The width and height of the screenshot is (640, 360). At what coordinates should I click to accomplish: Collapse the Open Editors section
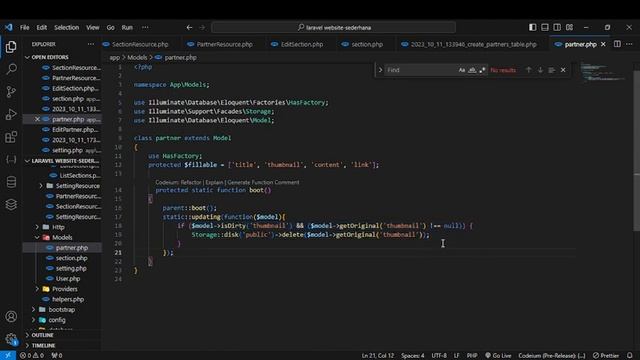[27, 57]
